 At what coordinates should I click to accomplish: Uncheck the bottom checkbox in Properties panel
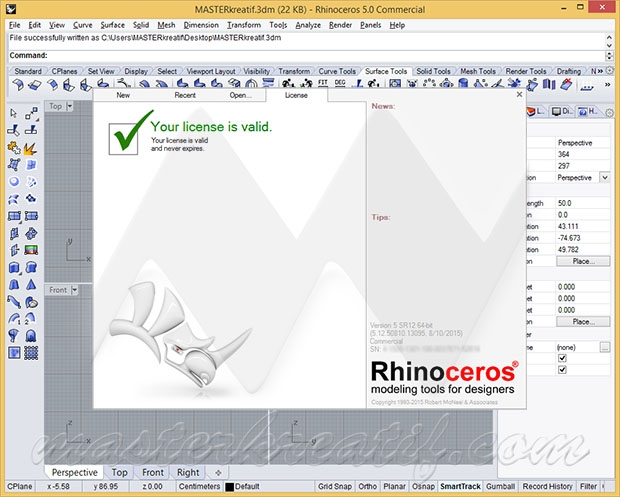pos(562,370)
